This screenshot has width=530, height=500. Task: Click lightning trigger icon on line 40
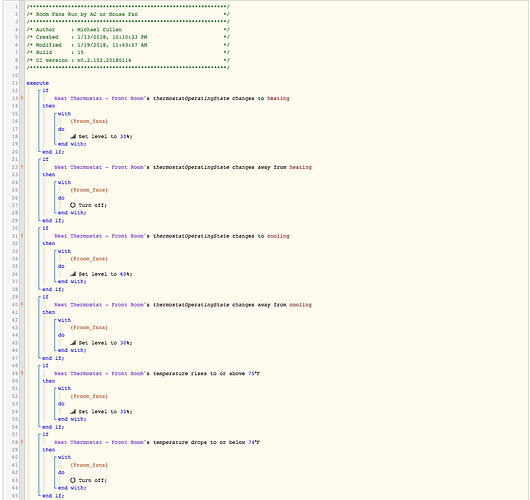coord(22,305)
